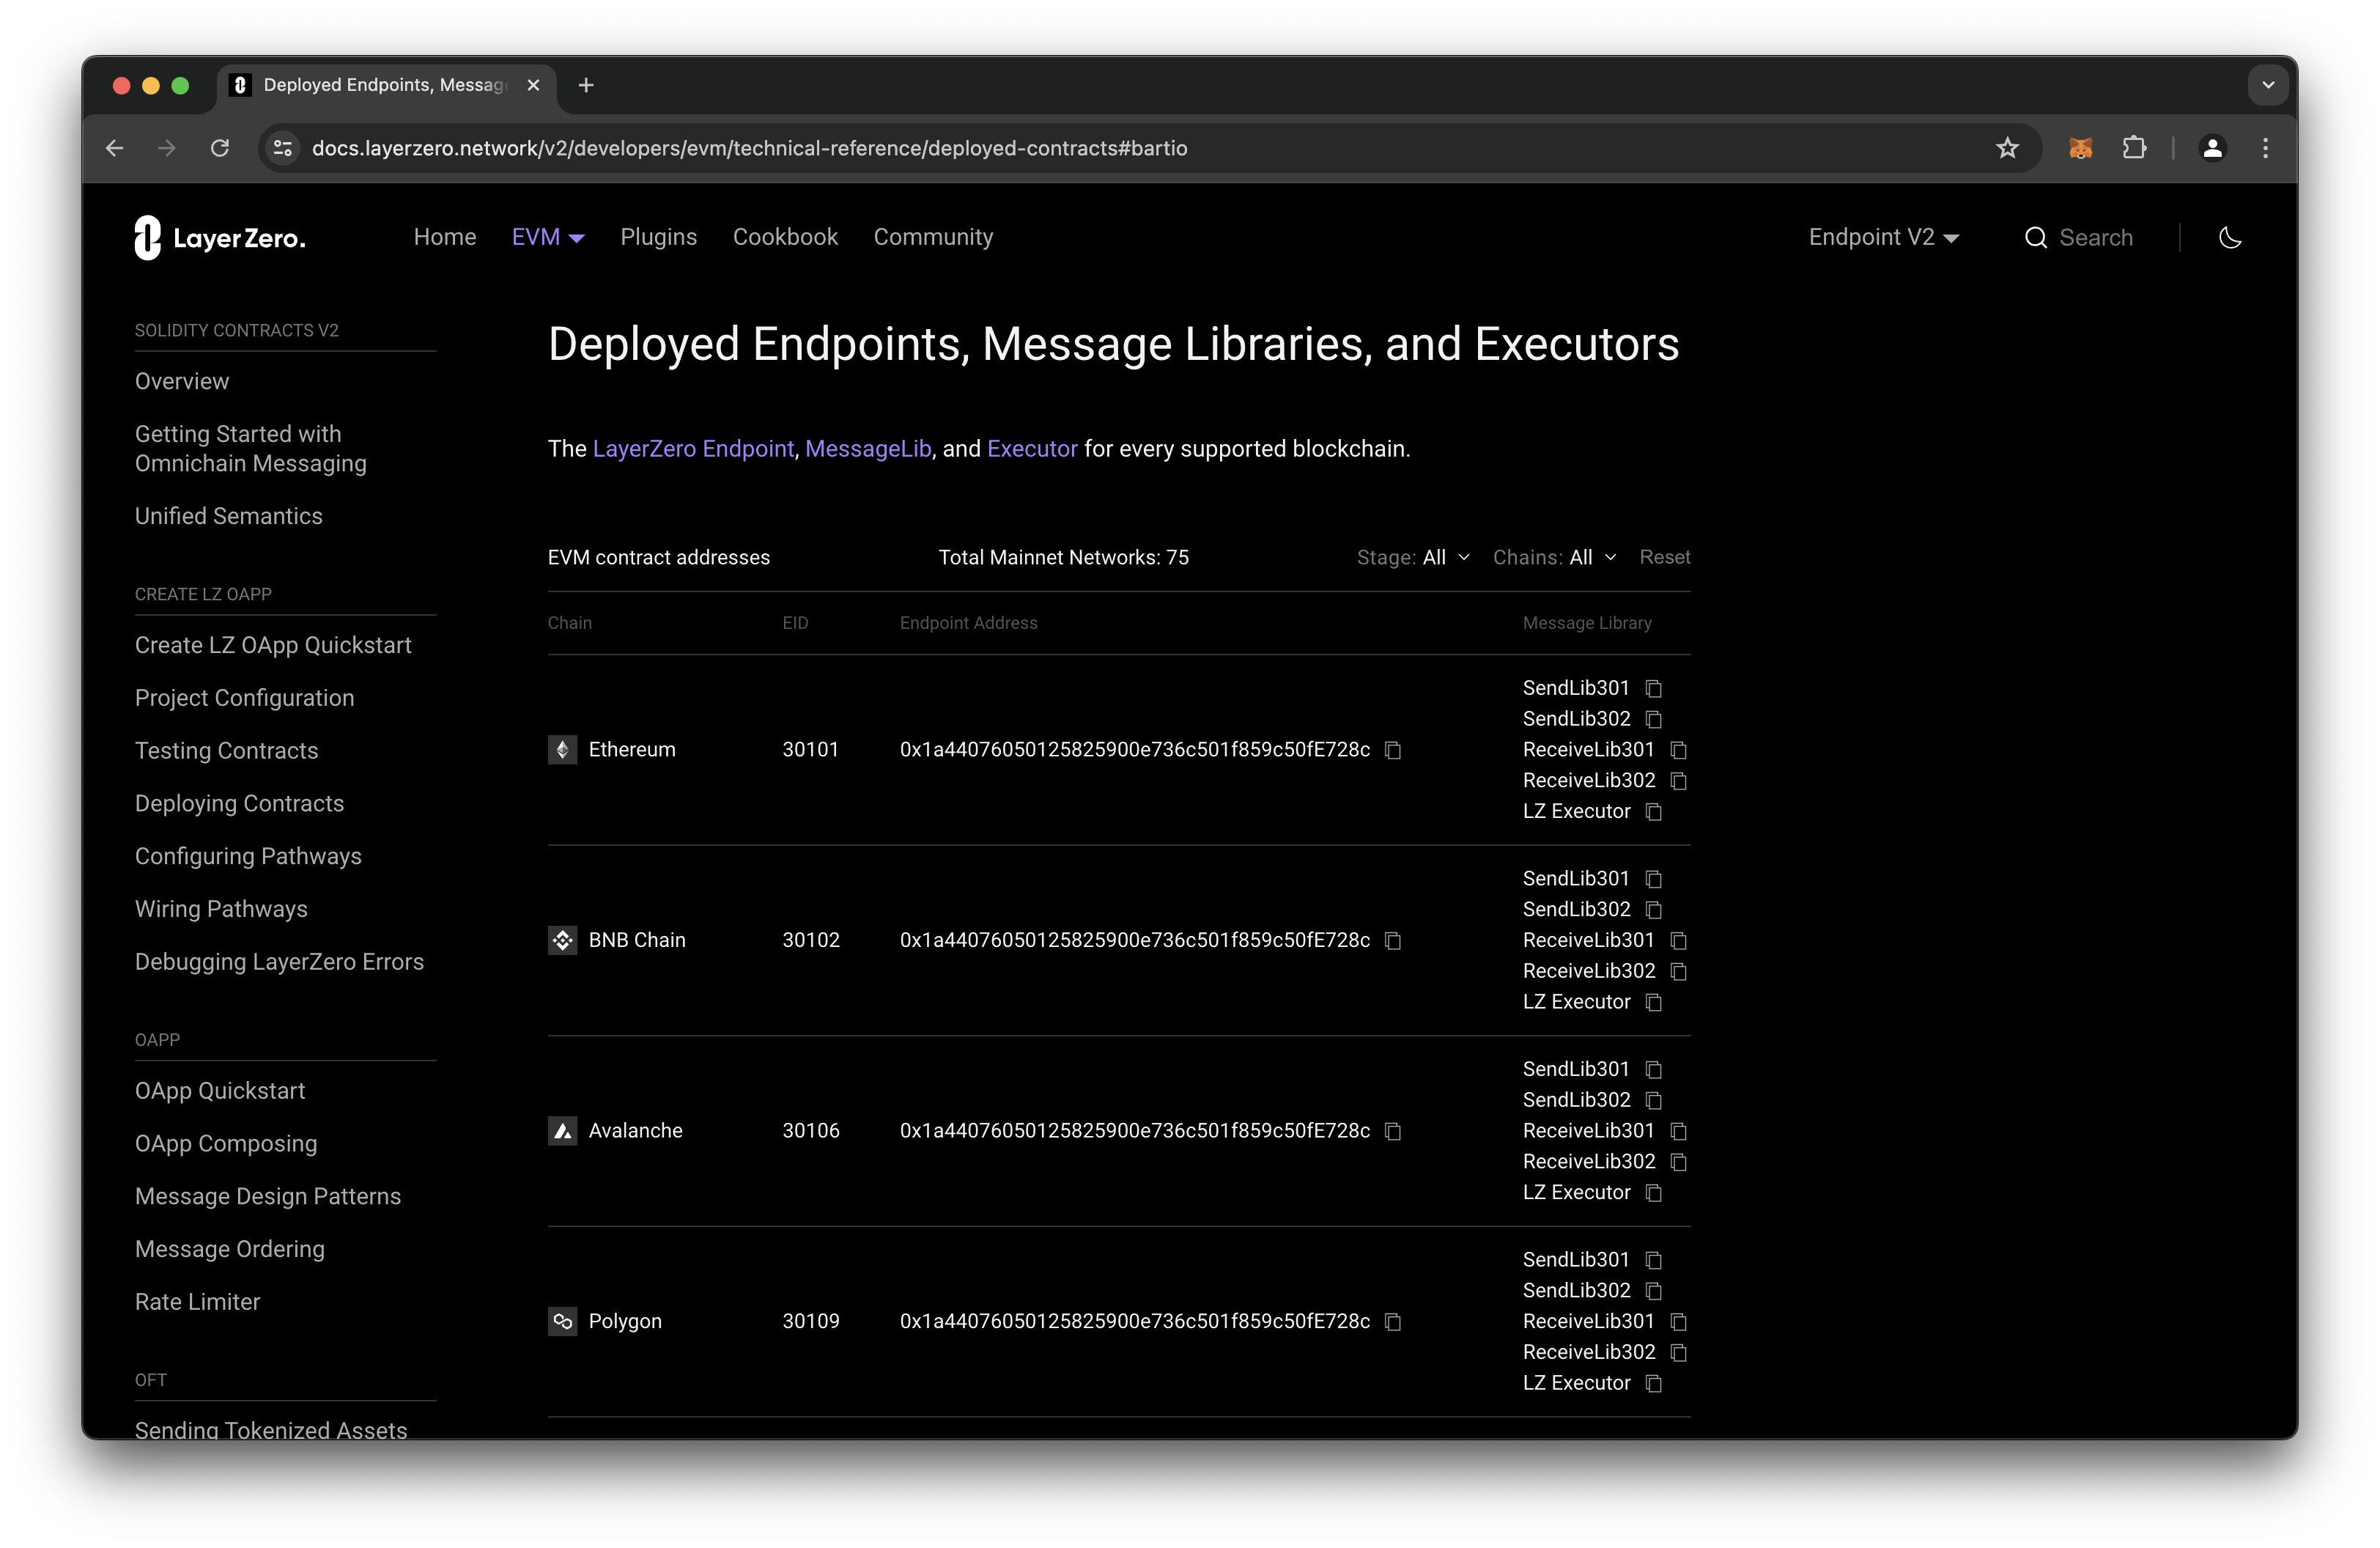This screenshot has height=1548, width=2380.
Task: Copy the Avalanche endpoint address
Action: click(x=1393, y=1131)
